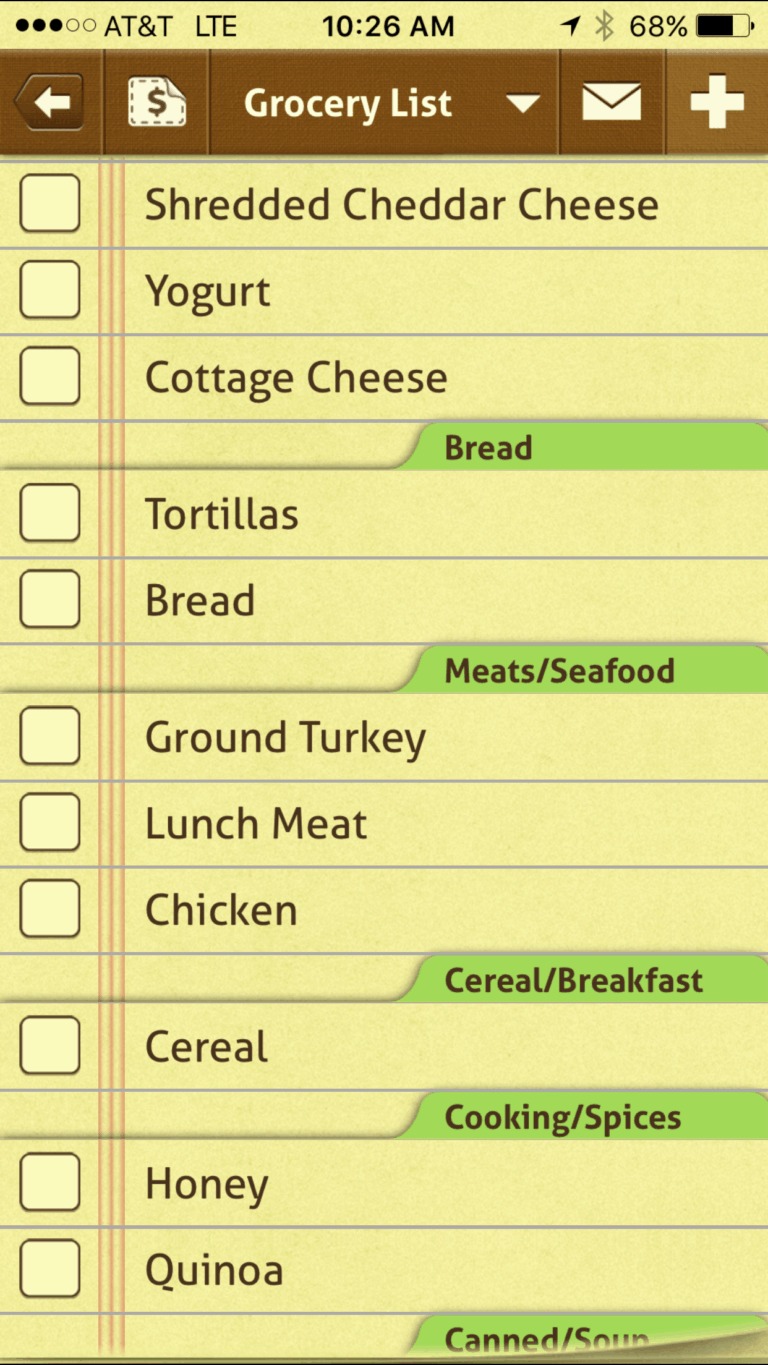Image resolution: width=768 pixels, height=1365 pixels.
Task: Tap the Bluetooth status icon
Action: [x=603, y=26]
